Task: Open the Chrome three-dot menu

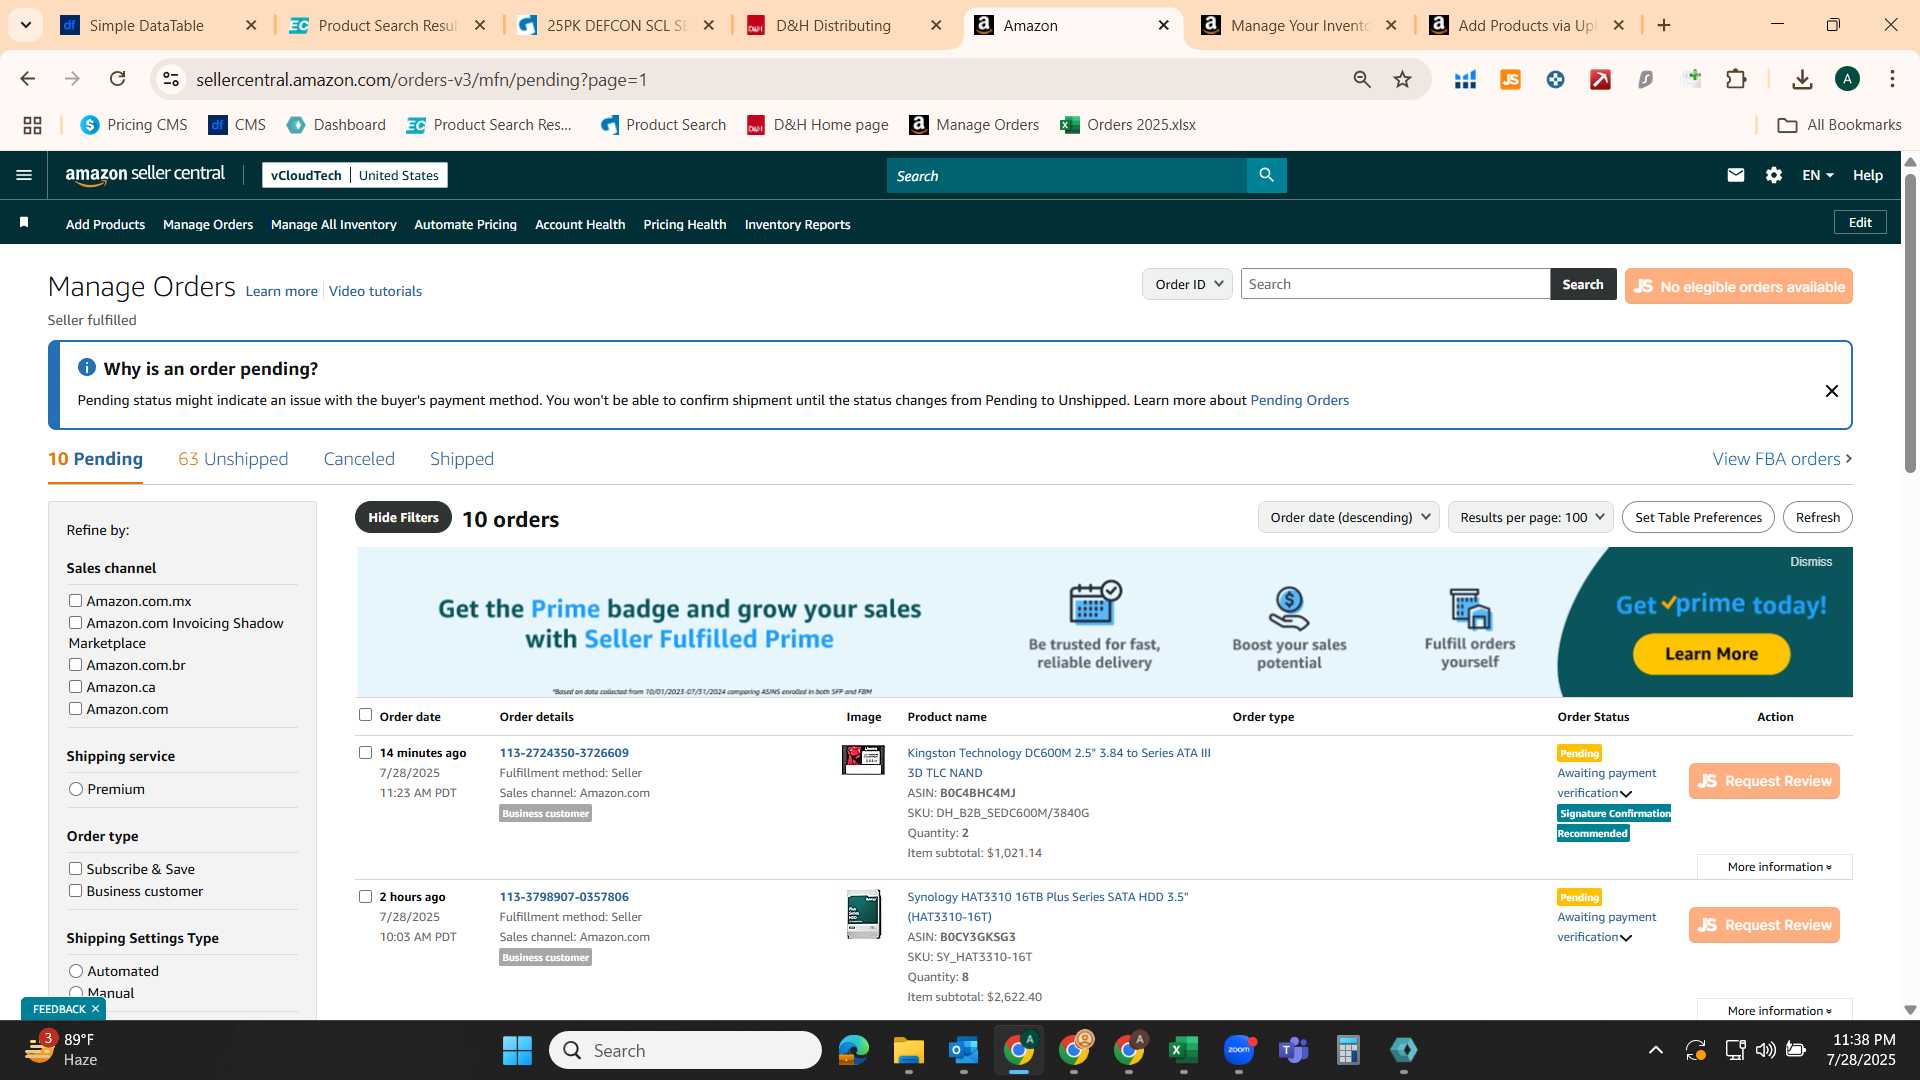Action: [1892, 79]
